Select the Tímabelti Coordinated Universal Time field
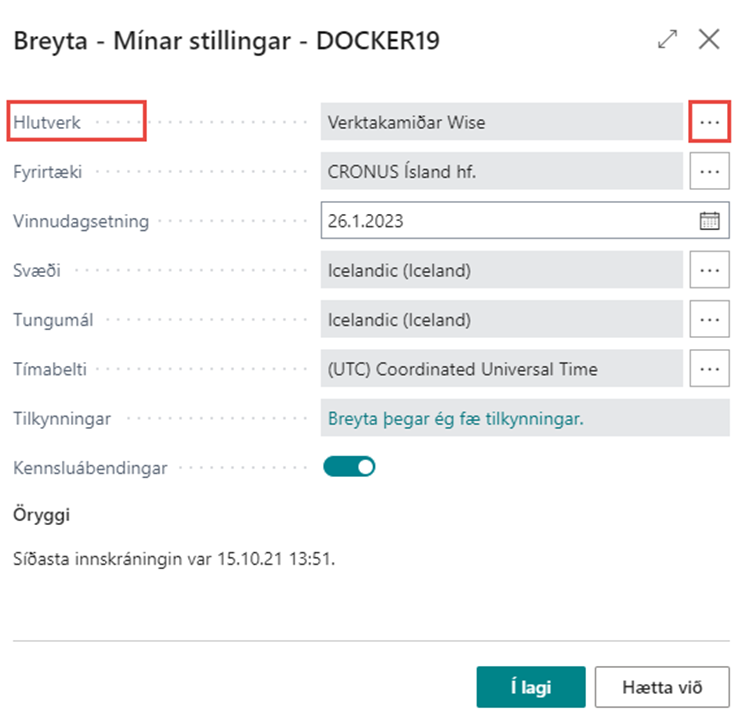752x726 pixels. [x=501, y=369]
